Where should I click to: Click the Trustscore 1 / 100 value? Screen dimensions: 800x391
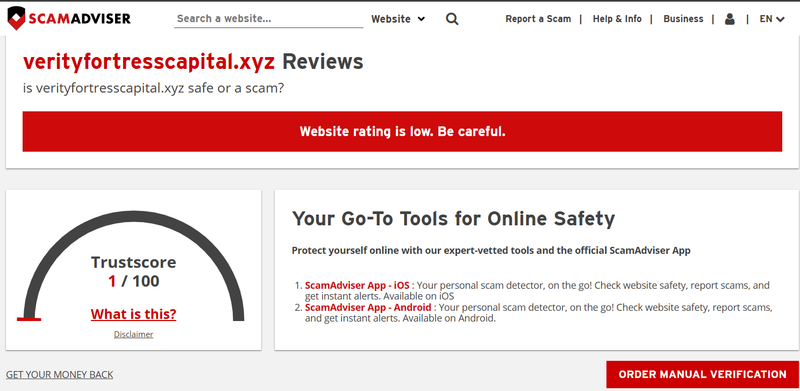[x=134, y=281]
